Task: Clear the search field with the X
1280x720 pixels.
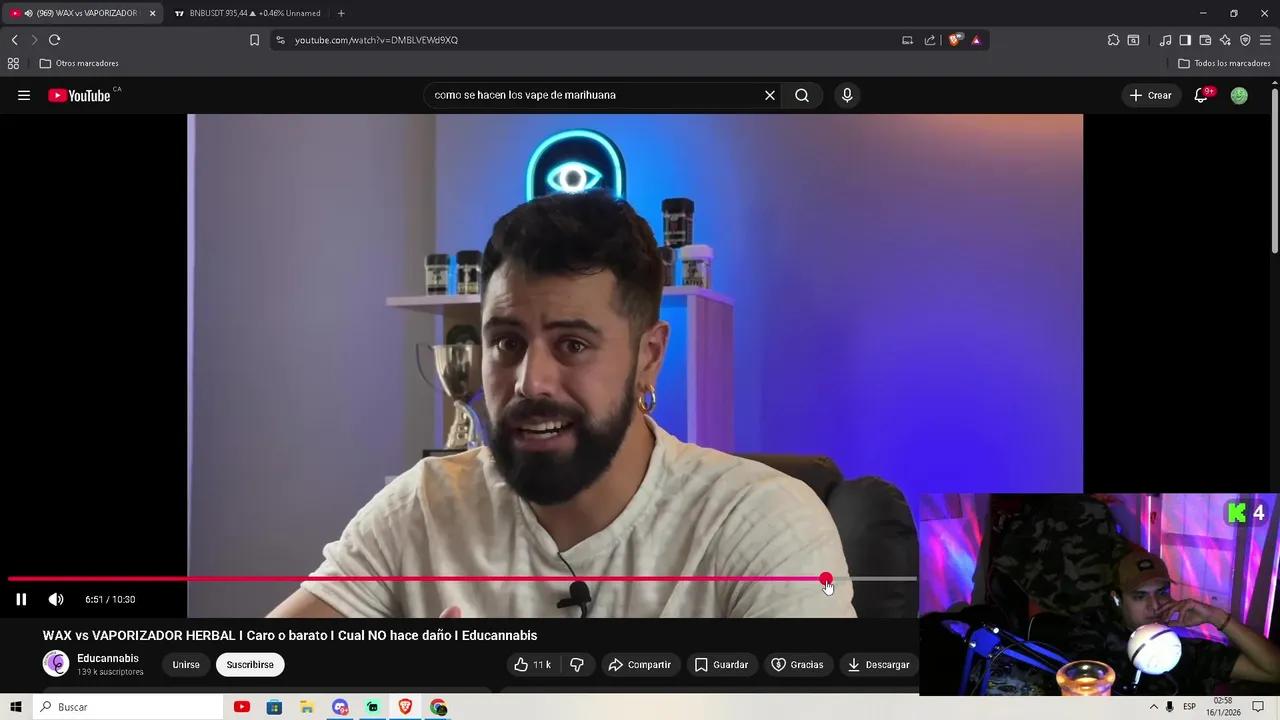Action: [x=769, y=95]
